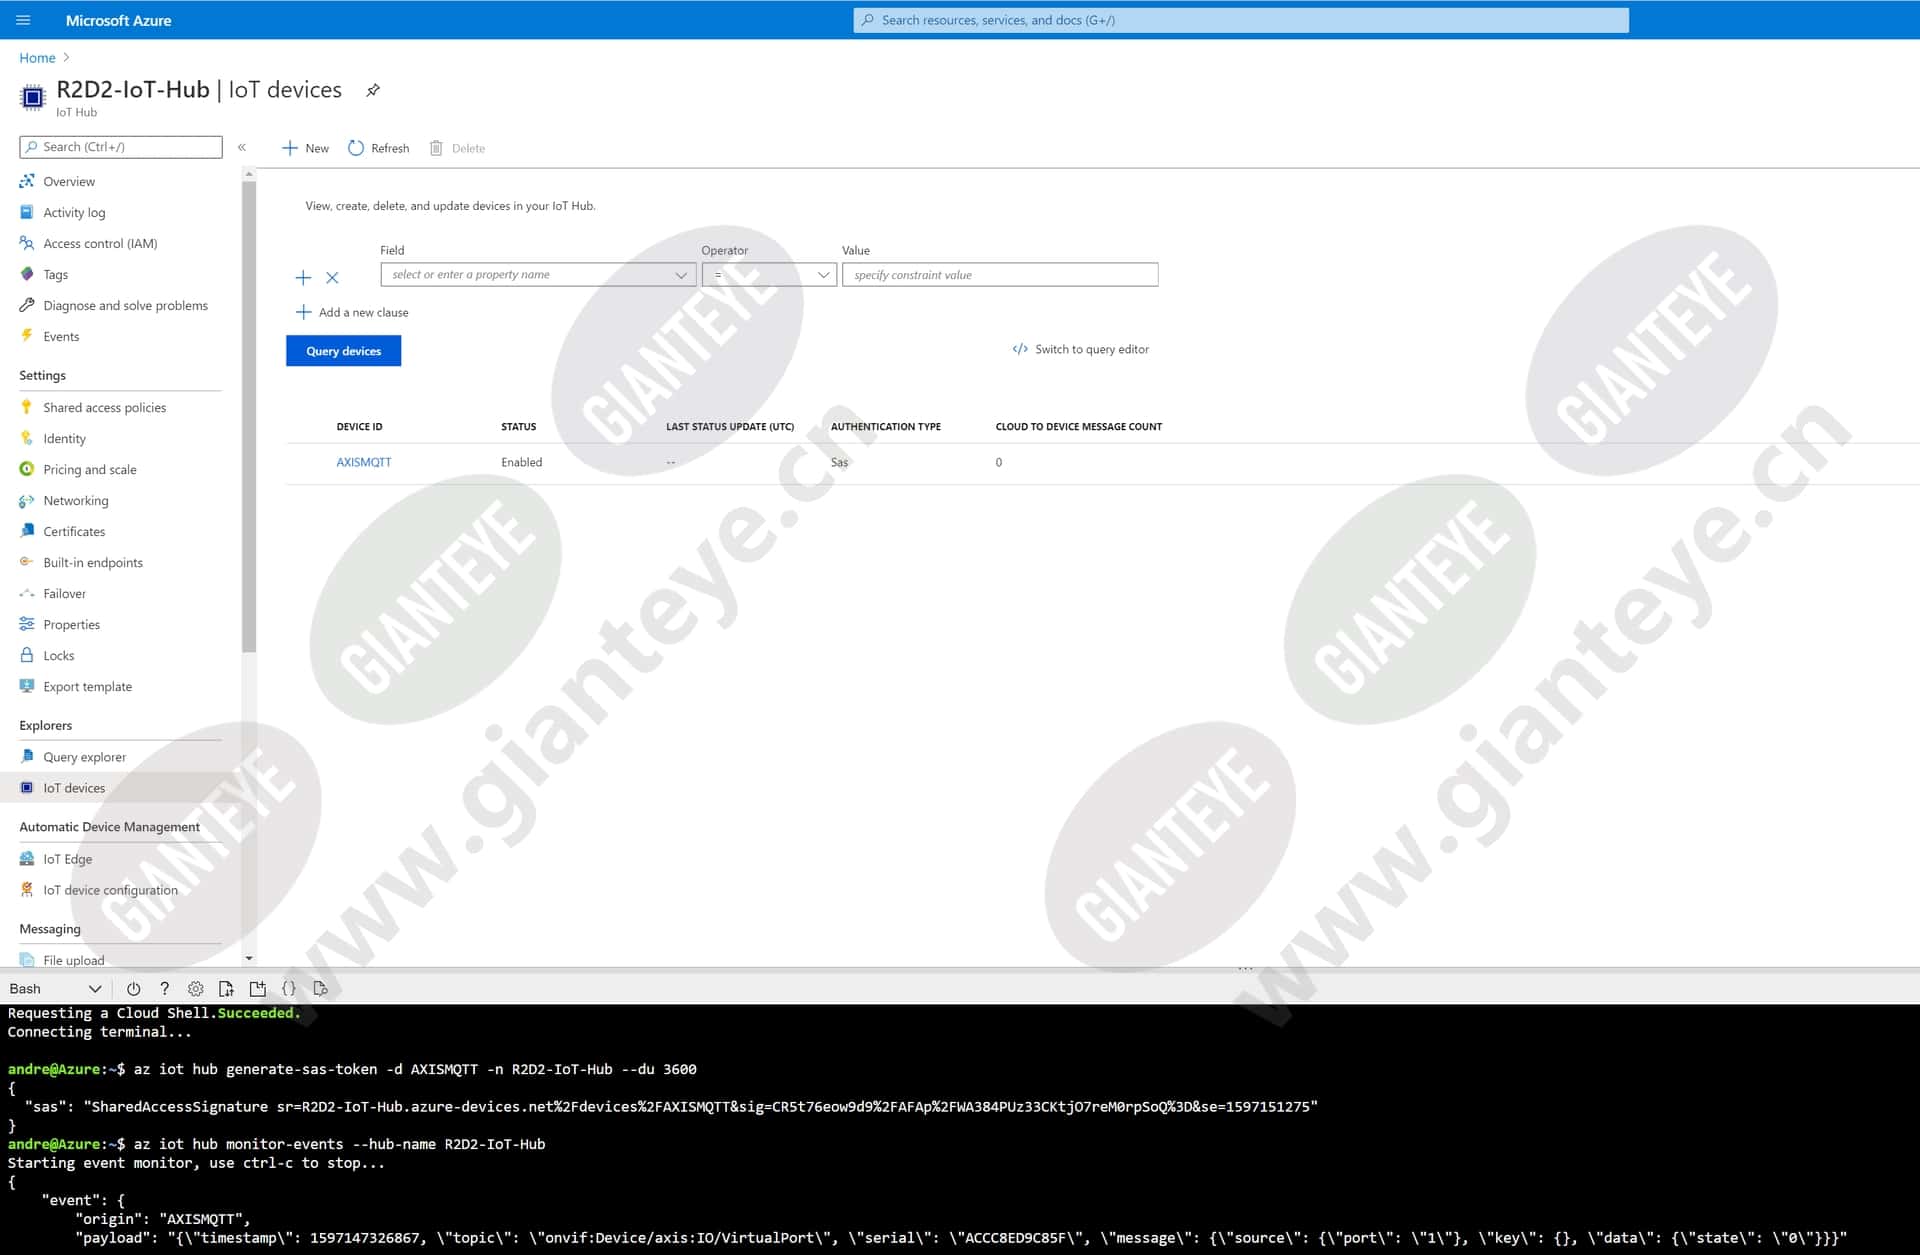Refresh the device list

(x=379, y=148)
